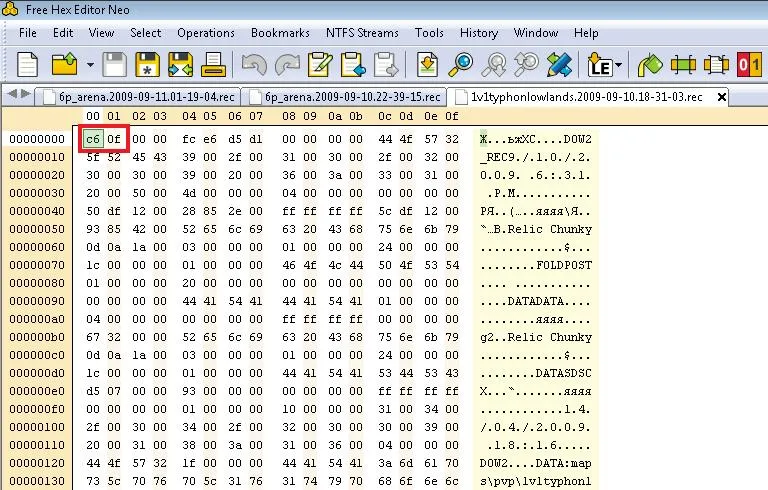
Task: Click the Redo arrow icon
Action: pyautogui.click(x=287, y=65)
